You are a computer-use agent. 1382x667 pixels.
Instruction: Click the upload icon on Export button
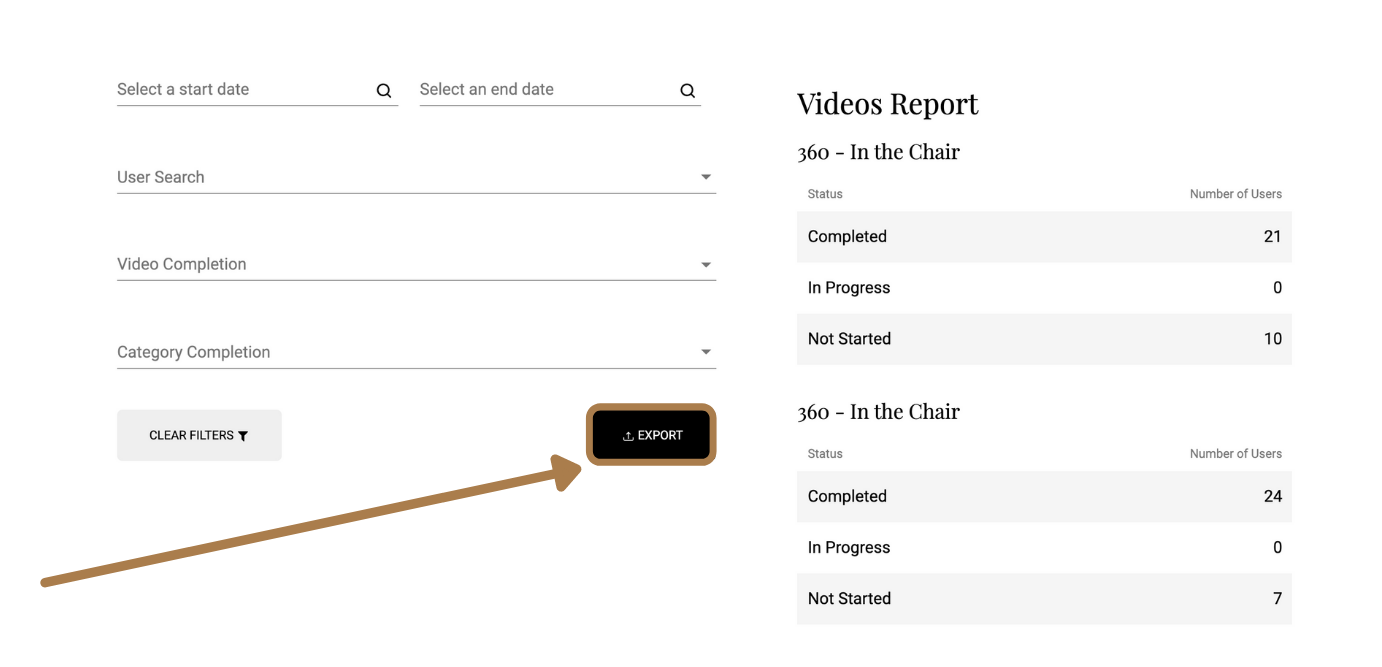(628, 436)
